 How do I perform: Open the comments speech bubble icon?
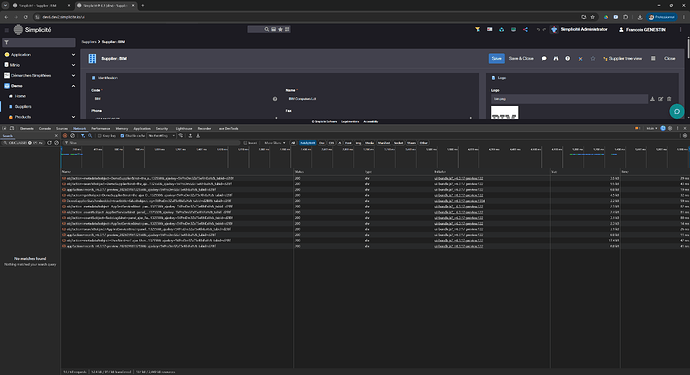[x=544, y=59]
